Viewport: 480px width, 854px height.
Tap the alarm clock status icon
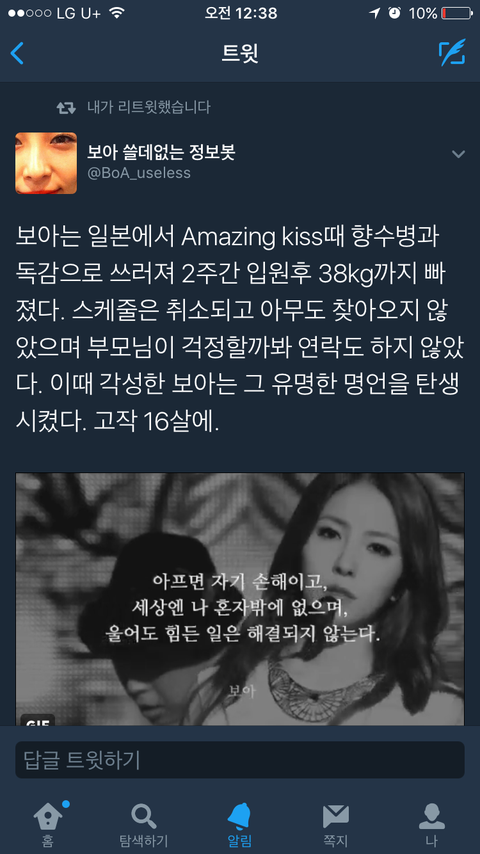pos(394,13)
